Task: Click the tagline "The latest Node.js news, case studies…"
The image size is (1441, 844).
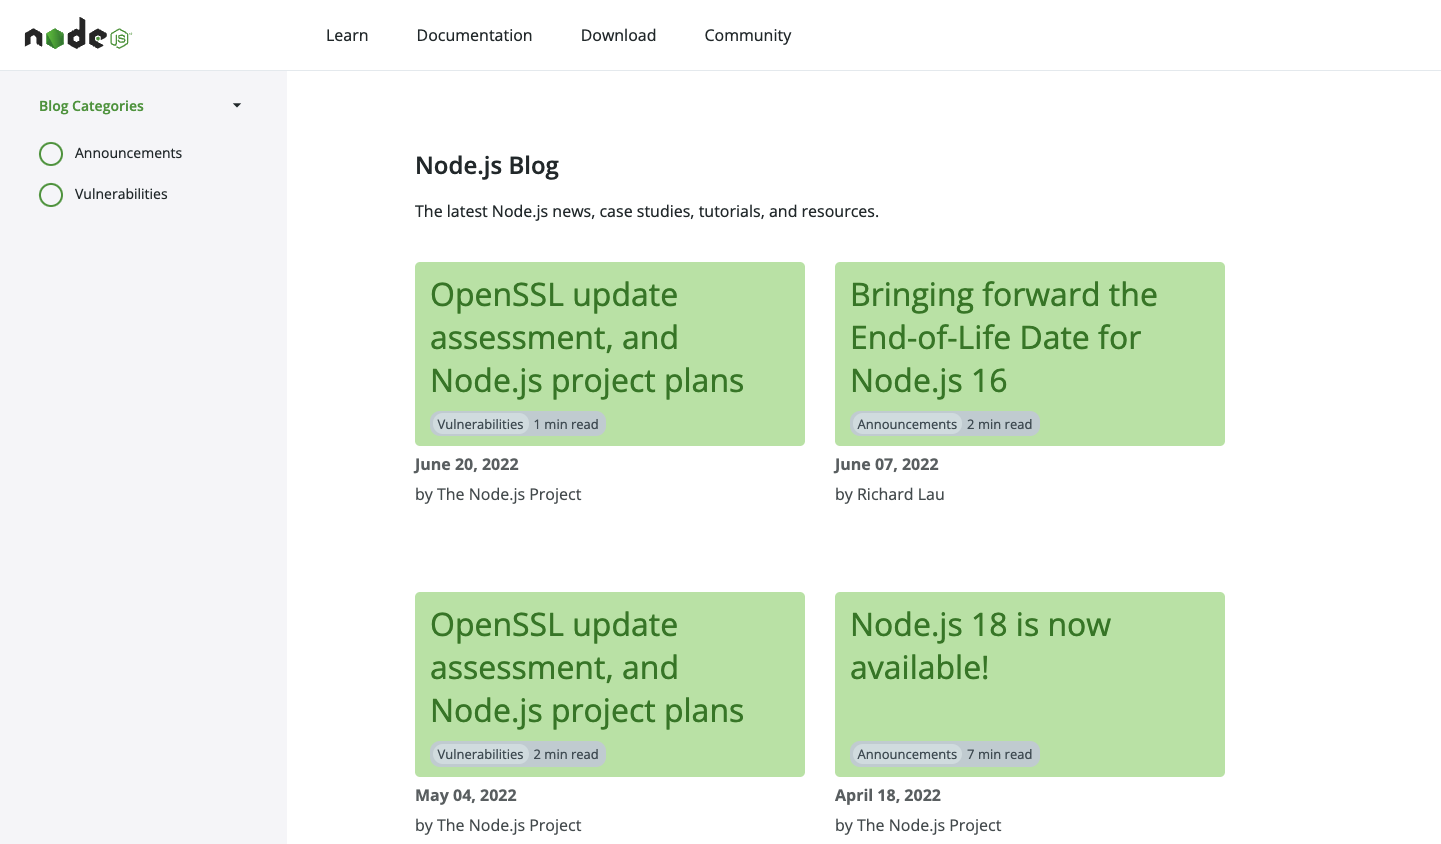Action: [x=647, y=211]
